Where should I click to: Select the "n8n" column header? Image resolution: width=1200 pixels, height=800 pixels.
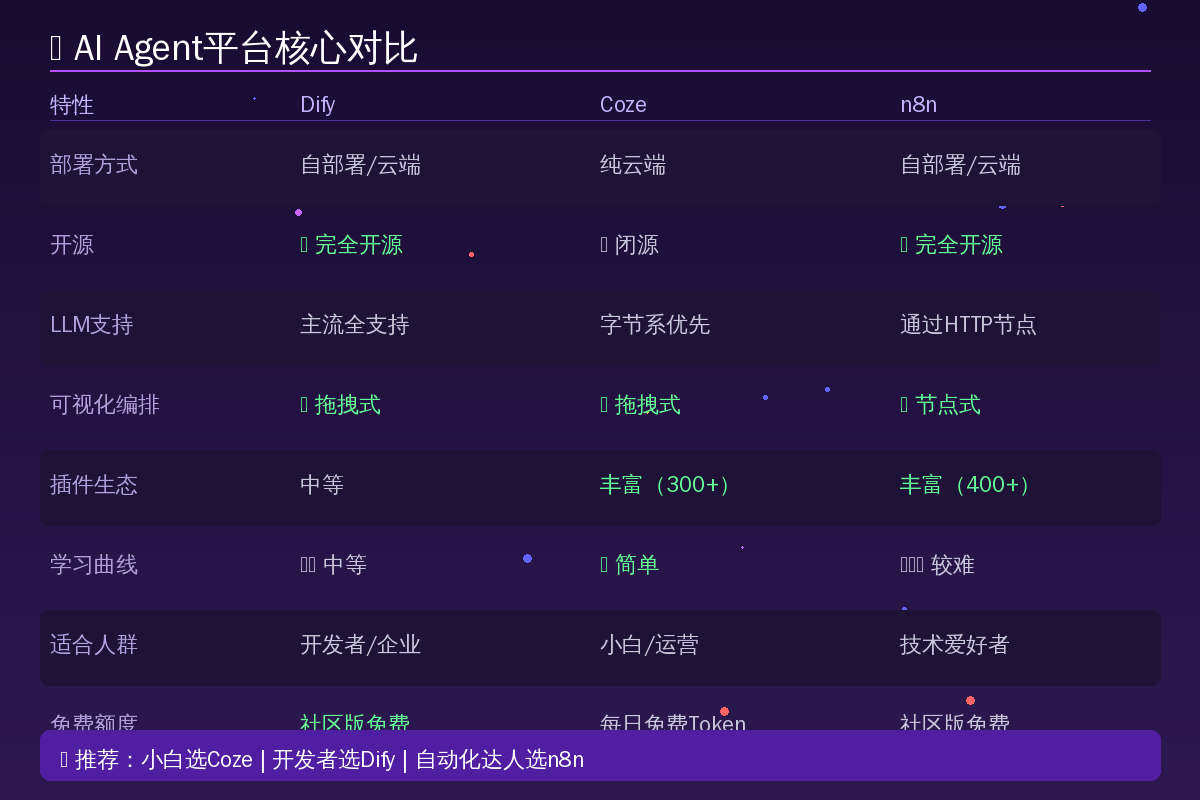918,104
